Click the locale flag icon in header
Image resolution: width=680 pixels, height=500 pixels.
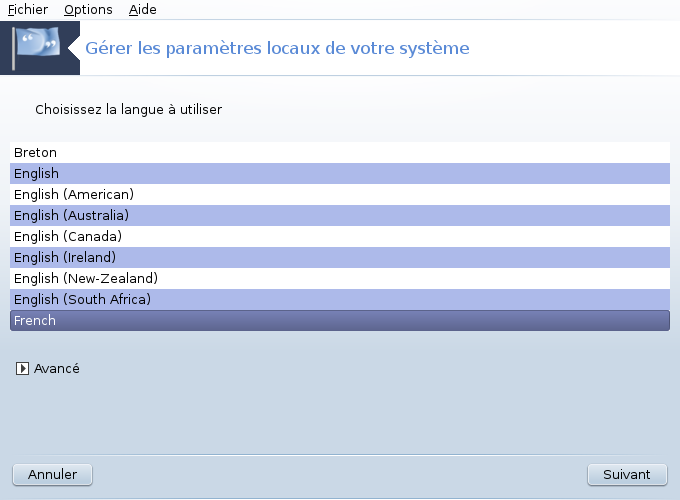(x=36, y=48)
